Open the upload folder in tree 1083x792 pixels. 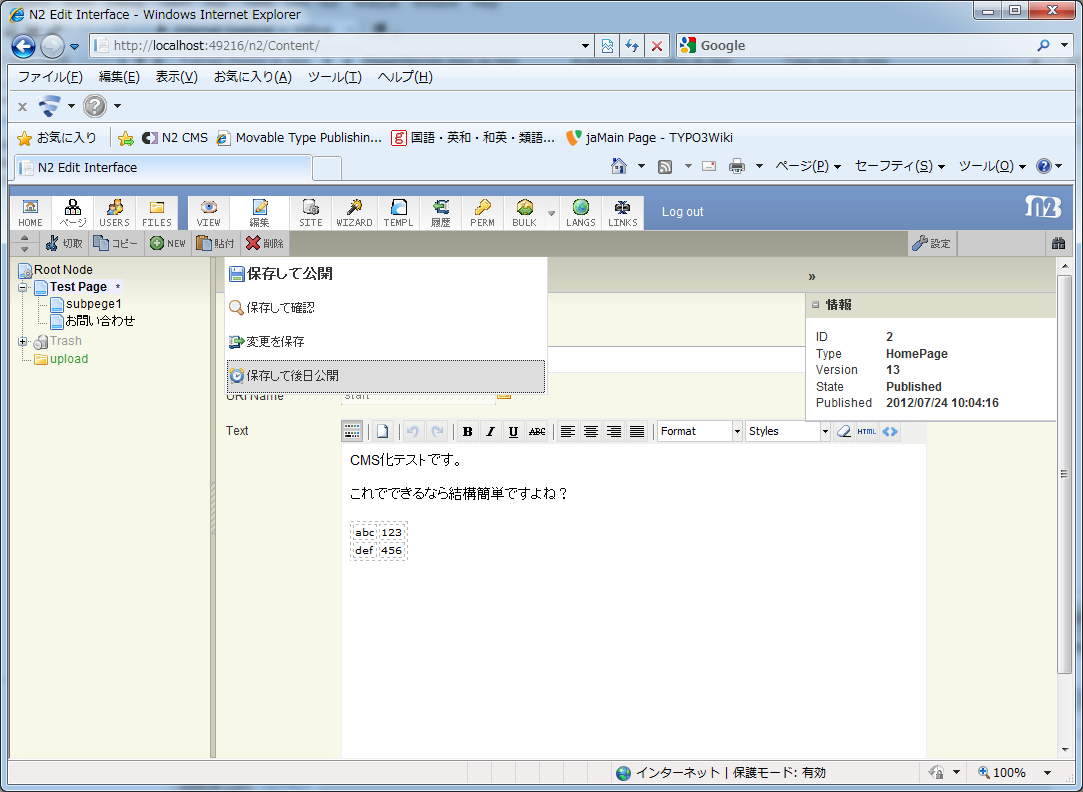69,359
